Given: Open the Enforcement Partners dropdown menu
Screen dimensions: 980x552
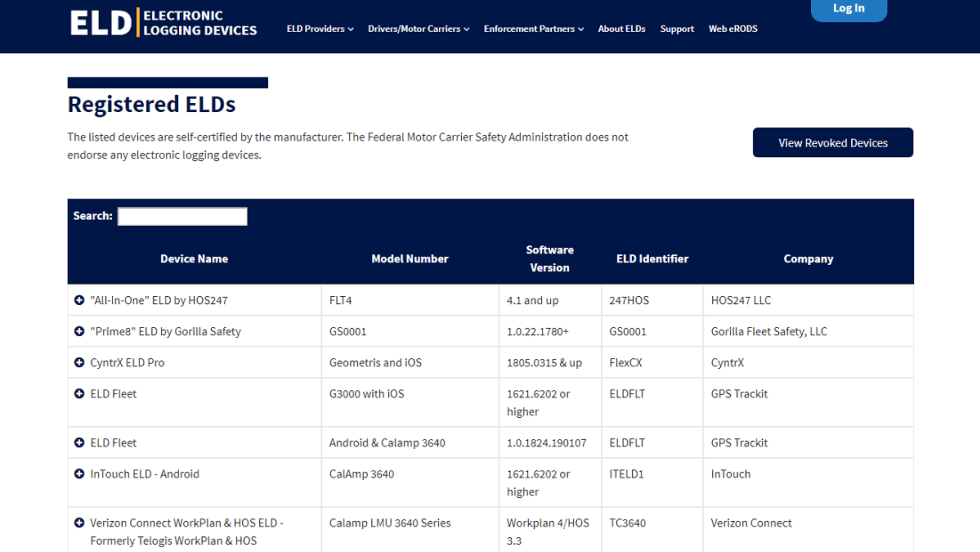Looking at the screenshot, I should (x=534, y=29).
